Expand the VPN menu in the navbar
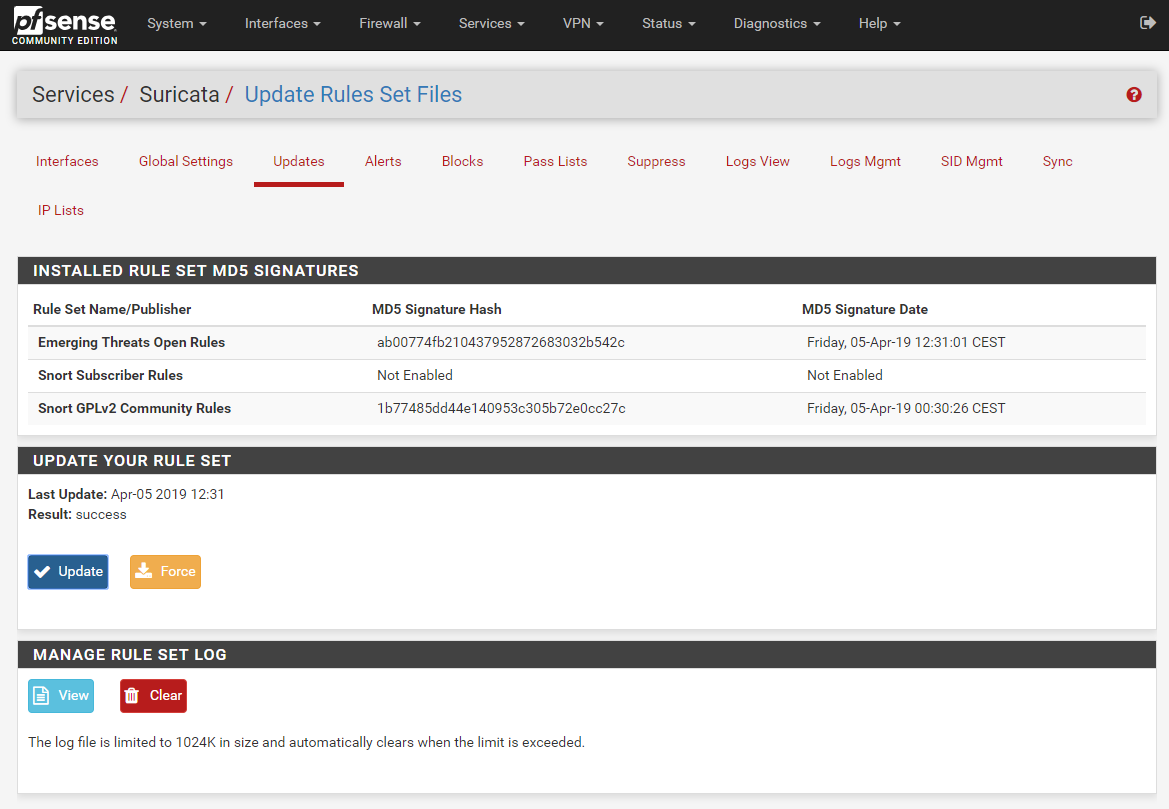The height and width of the screenshot is (809, 1169). click(583, 24)
